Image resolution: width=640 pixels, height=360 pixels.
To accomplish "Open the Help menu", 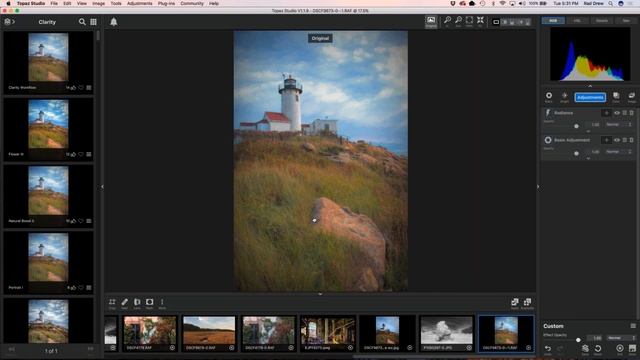I will (x=214, y=3).
